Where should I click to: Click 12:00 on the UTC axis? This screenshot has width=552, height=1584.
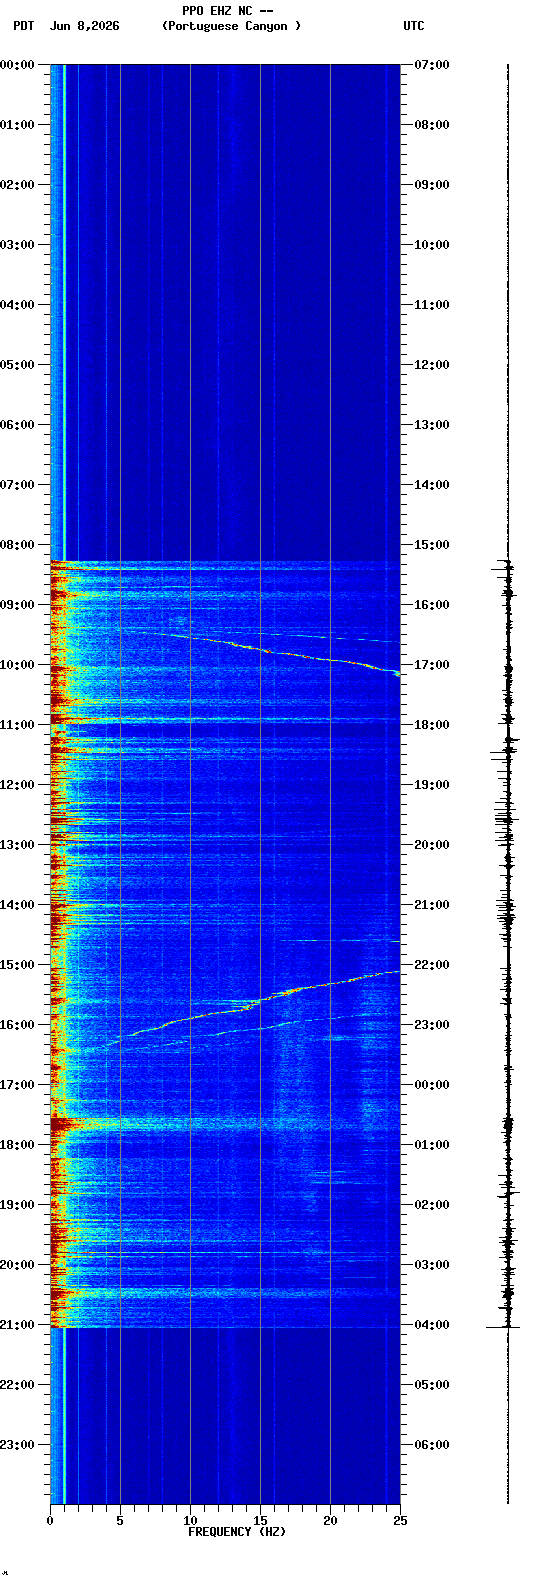coord(432,365)
